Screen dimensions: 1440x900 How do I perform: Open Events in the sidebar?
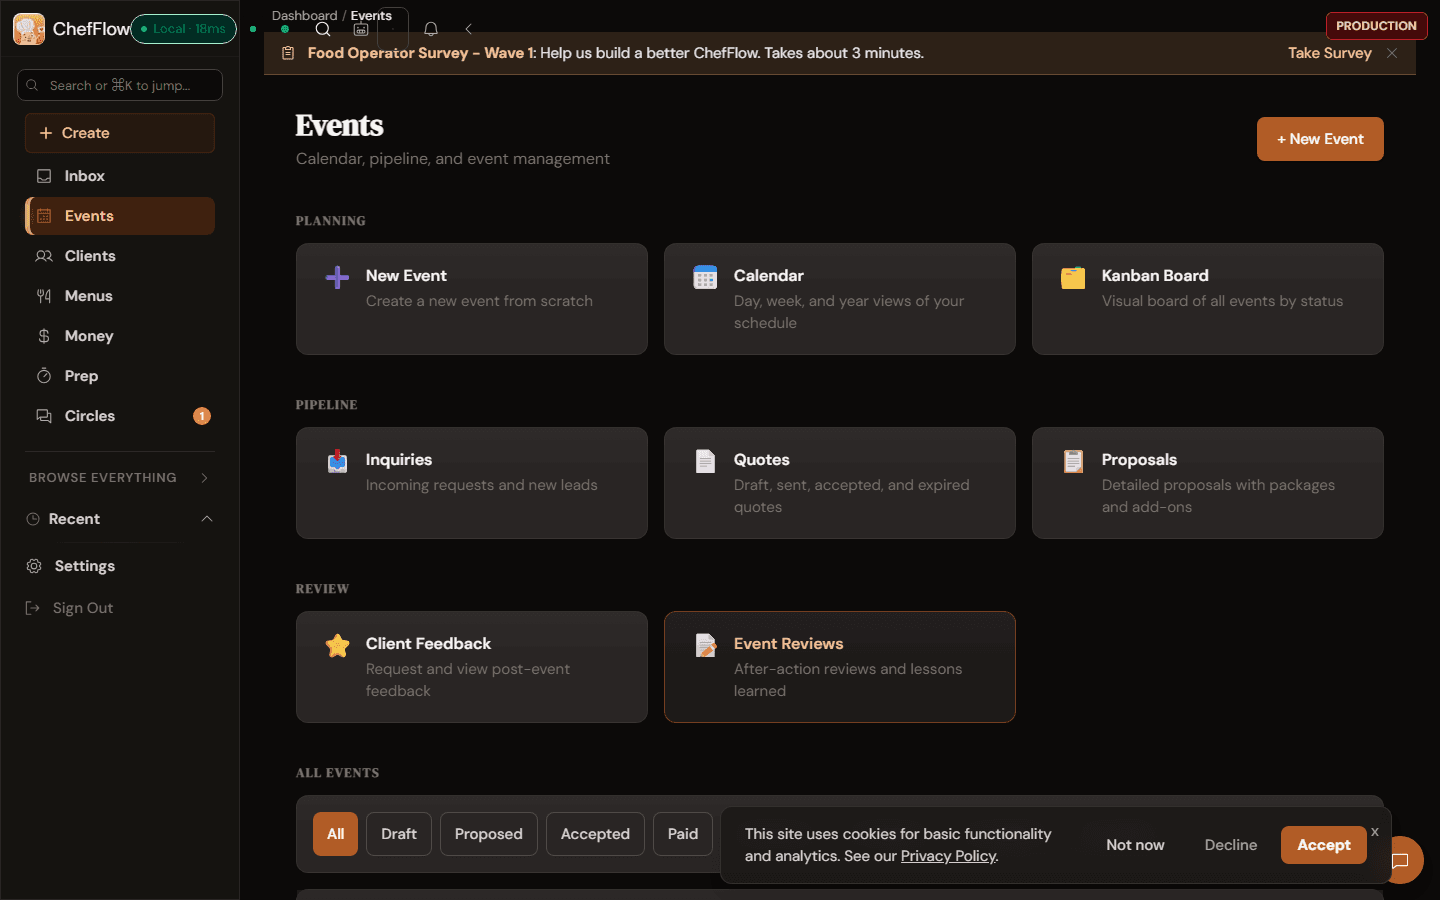coord(120,216)
